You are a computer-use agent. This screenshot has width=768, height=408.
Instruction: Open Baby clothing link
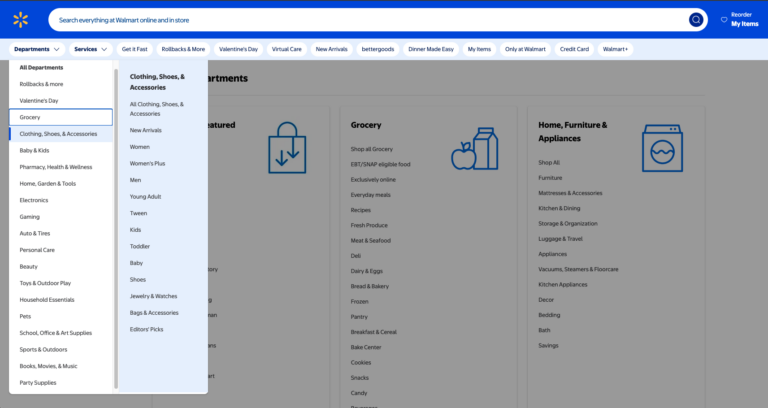(x=136, y=264)
